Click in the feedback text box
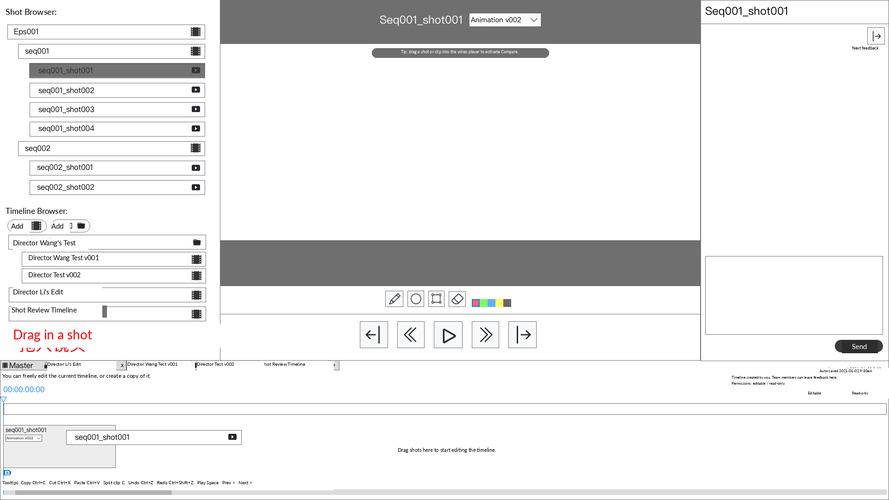The width and height of the screenshot is (889, 500). 794,295
